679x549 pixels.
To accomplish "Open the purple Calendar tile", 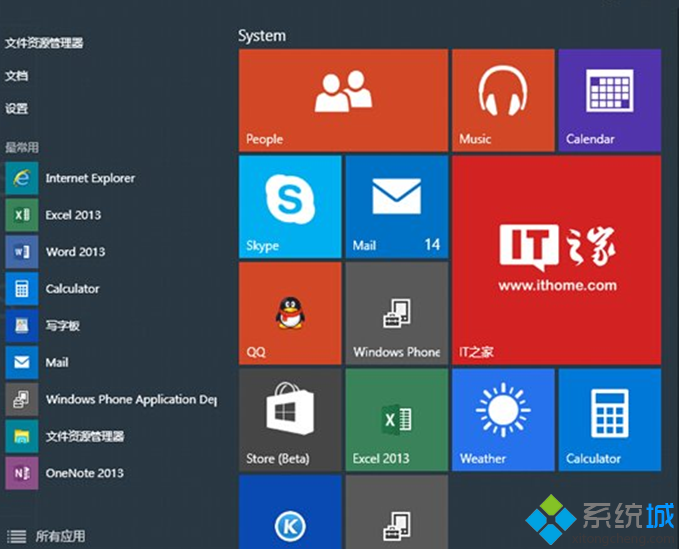I will 609,100.
